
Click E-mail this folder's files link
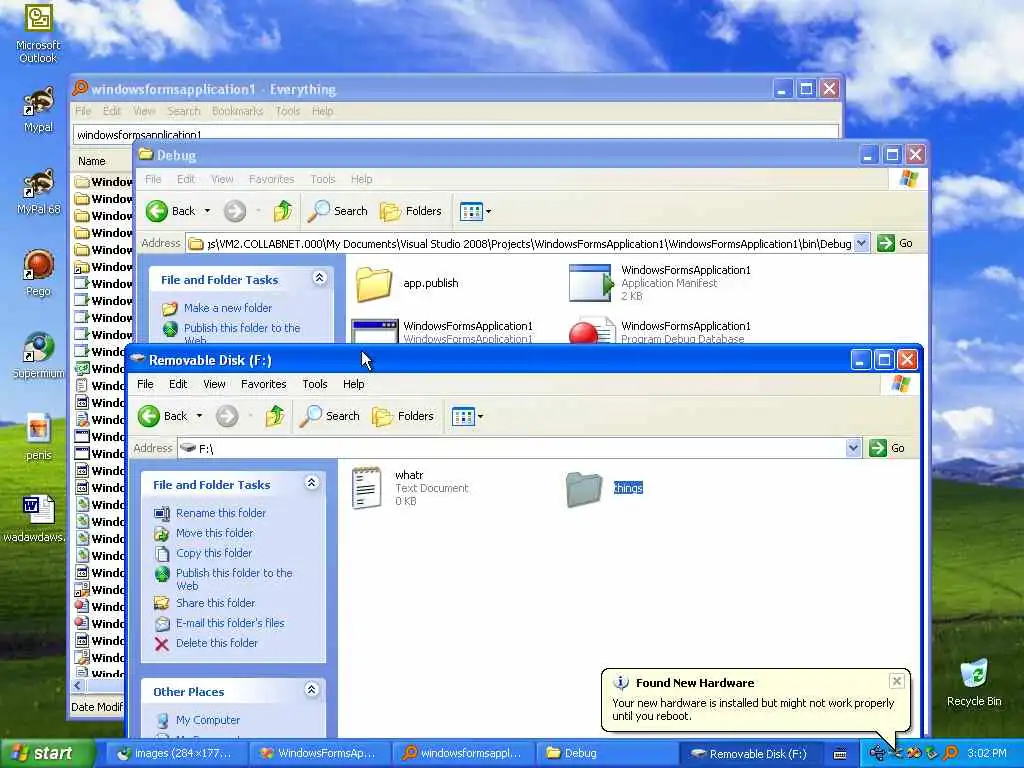point(230,623)
